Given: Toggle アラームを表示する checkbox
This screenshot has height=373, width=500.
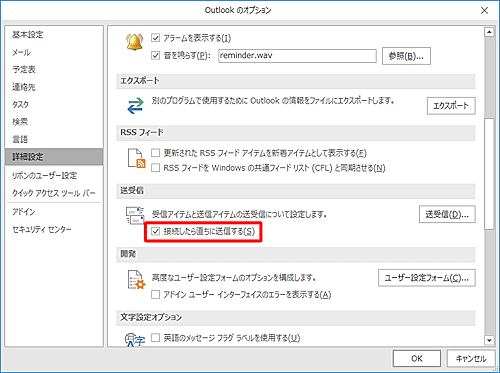Looking at the screenshot, I should click(x=155, y=38).
